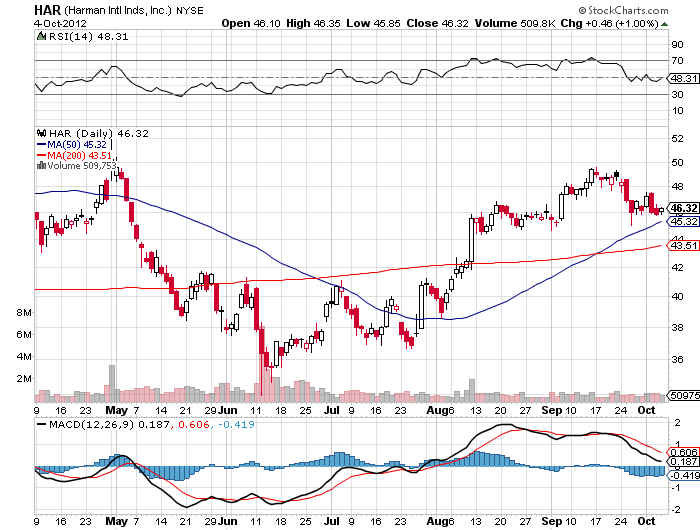Click the Jul label on the price chart axis
This screenshot has height=530, width=700.
click(x=332, y=410)
